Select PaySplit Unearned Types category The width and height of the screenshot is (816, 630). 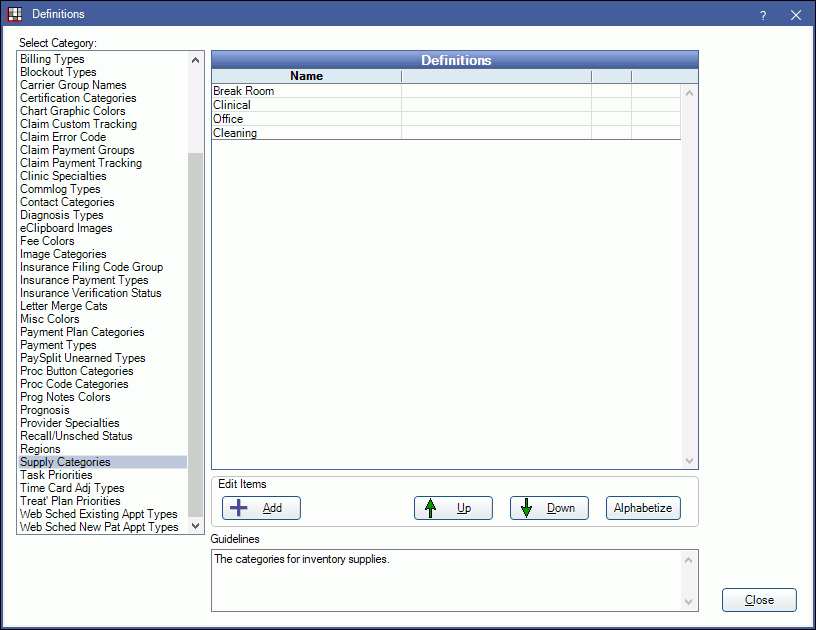103,358
